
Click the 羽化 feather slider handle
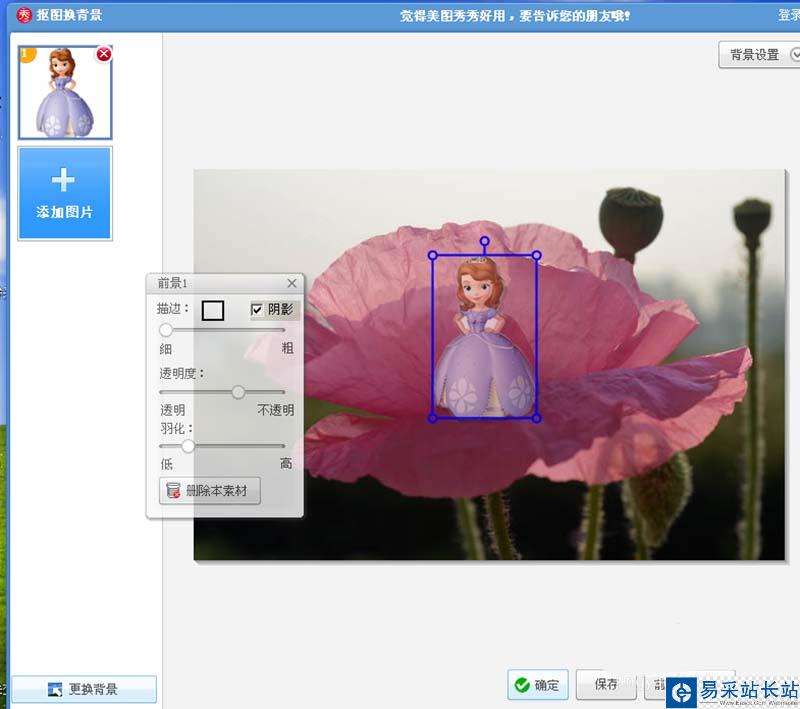188,446
